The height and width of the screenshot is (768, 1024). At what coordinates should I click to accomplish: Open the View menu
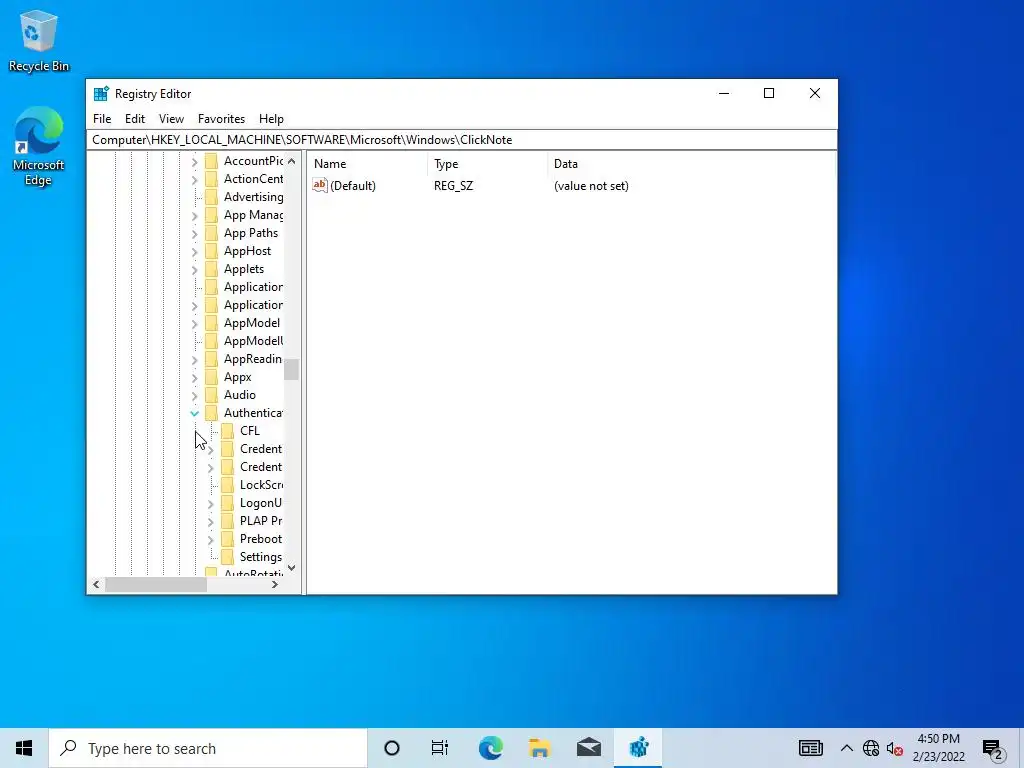coord(171,119)
